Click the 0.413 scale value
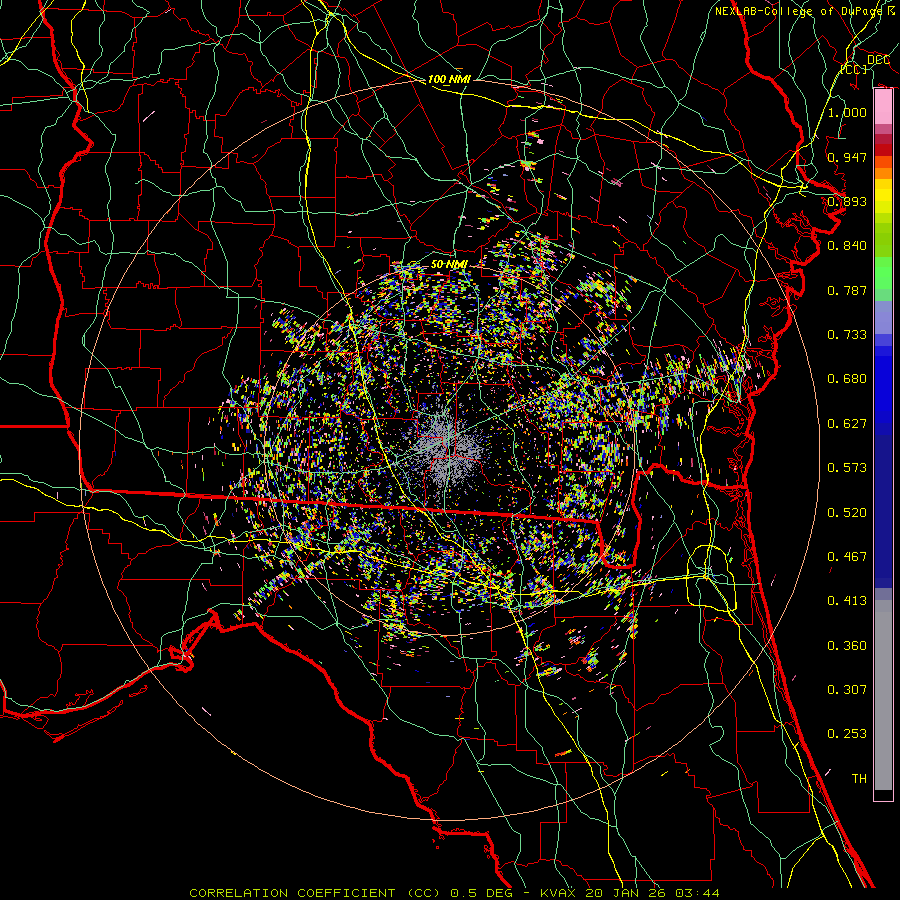900x900 pixels. [x=847, y=601]
